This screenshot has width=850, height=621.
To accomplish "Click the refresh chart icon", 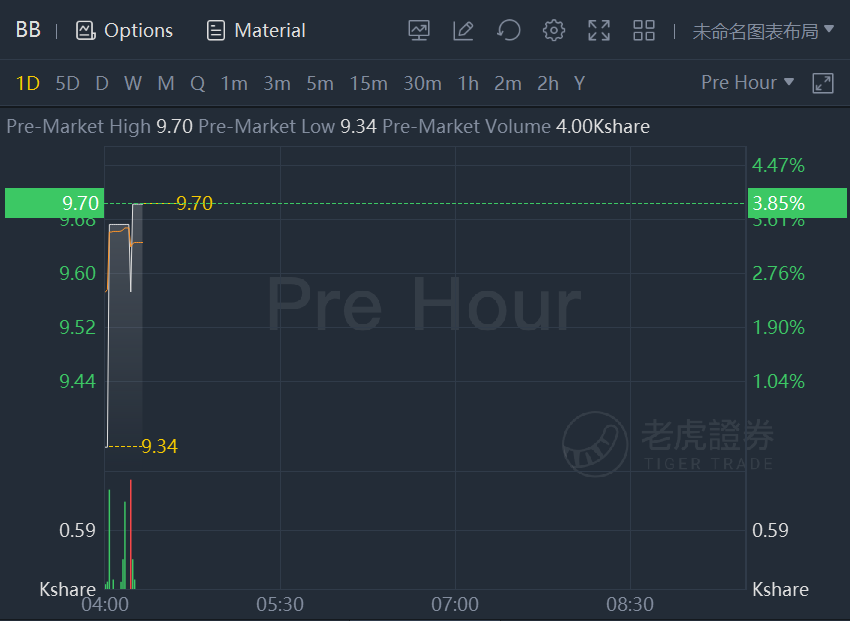I will click(508, 30).
